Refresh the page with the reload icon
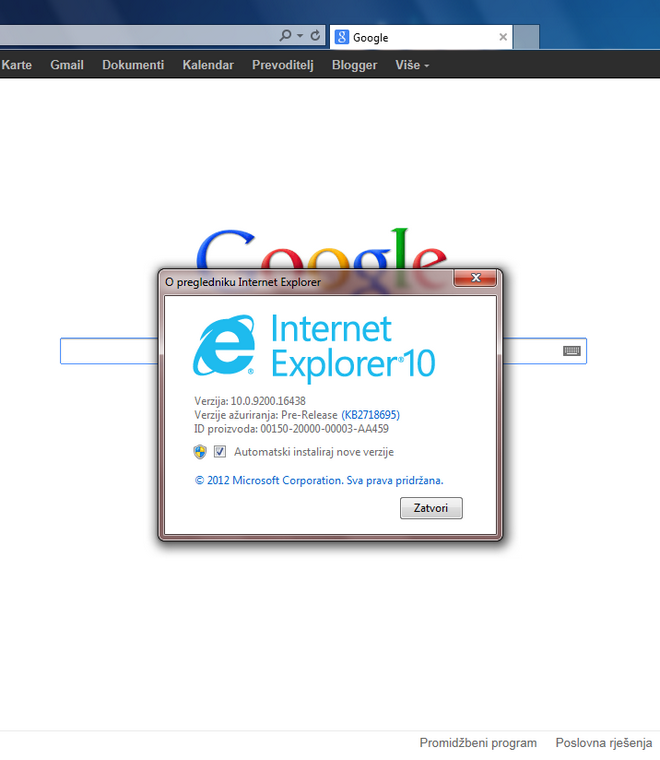The image size is (660, 760). tap(315, 35)
